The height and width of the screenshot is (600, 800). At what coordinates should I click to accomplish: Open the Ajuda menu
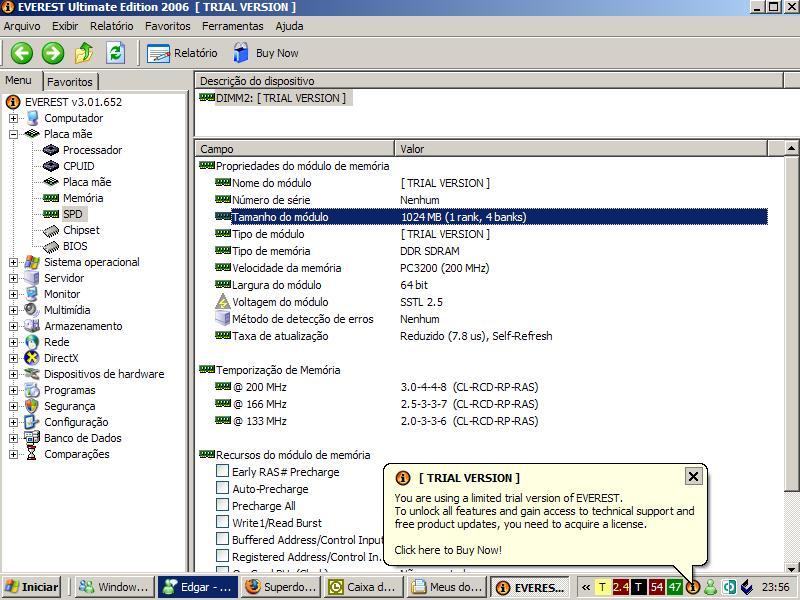tap(289, 26)
